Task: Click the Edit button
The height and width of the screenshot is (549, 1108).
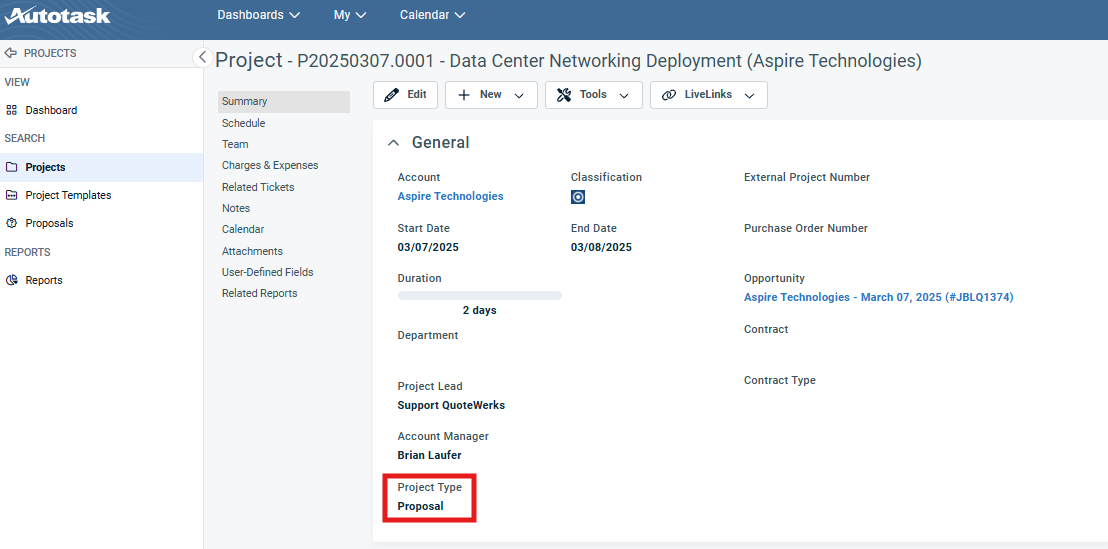Action: pos(405,95)
